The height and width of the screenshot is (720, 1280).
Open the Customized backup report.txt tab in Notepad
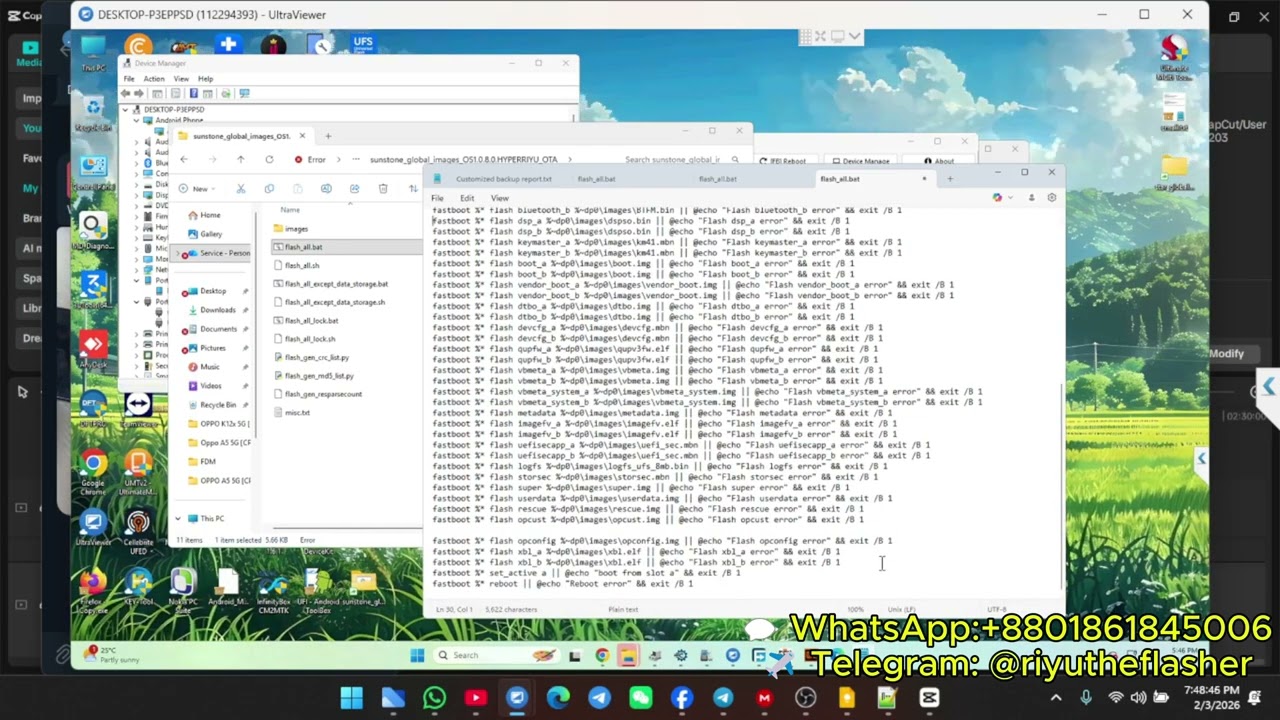tap(503, 179)
